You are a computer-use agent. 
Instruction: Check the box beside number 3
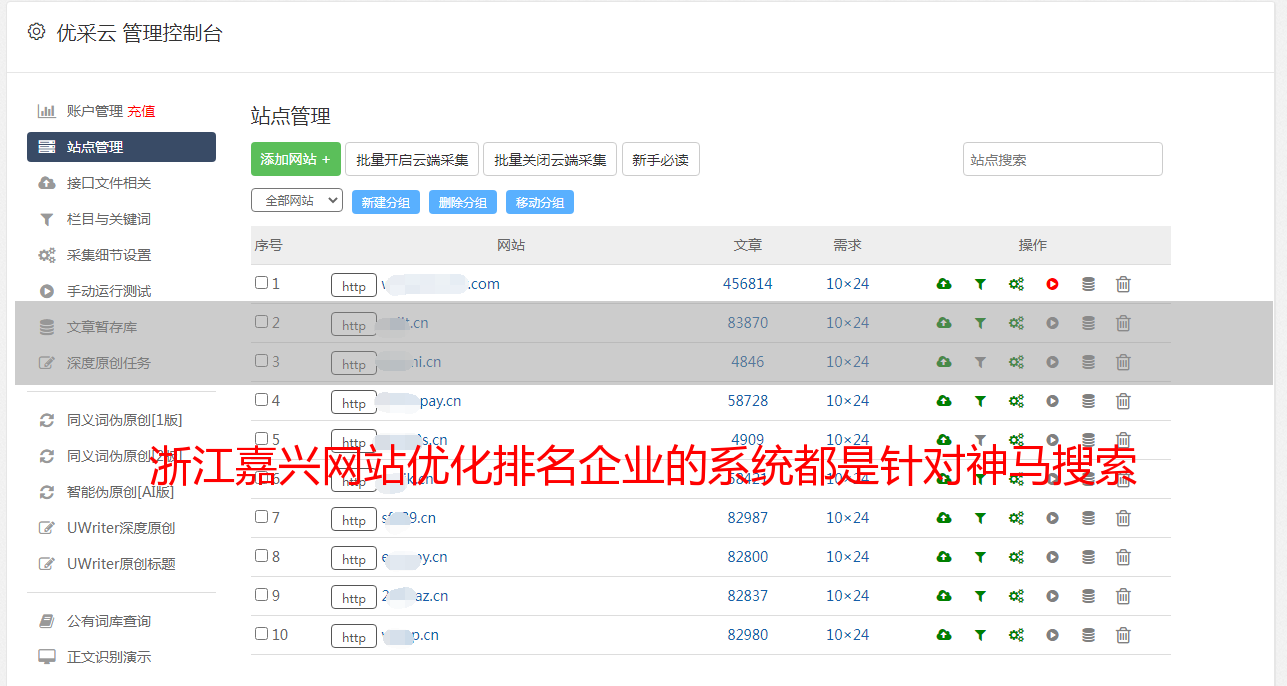[261, 361]
